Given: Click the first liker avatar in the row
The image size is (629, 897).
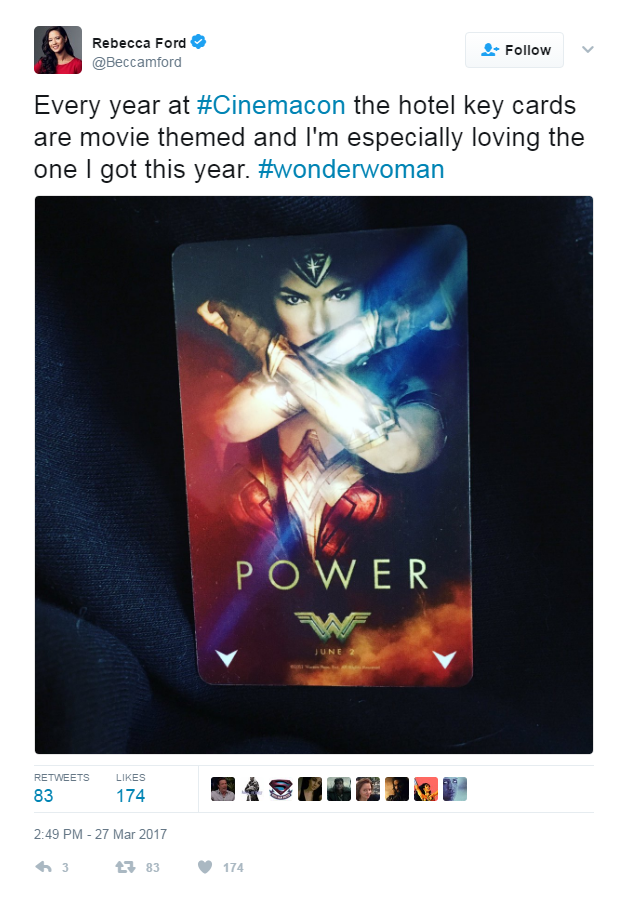Looking at the screenshot, I should 222,789.
